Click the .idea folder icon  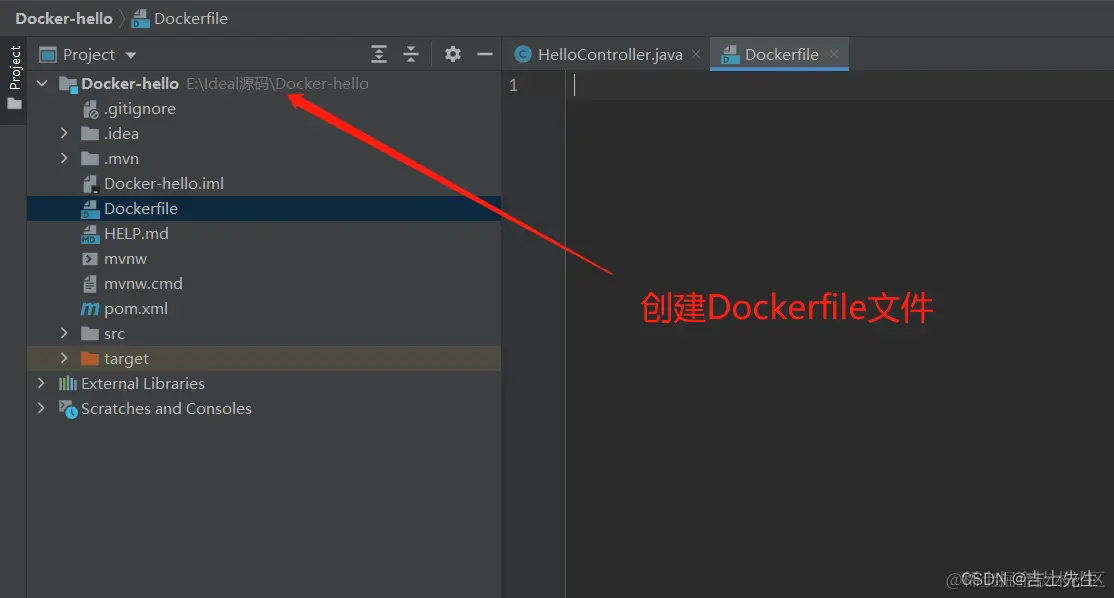[90, 134]
